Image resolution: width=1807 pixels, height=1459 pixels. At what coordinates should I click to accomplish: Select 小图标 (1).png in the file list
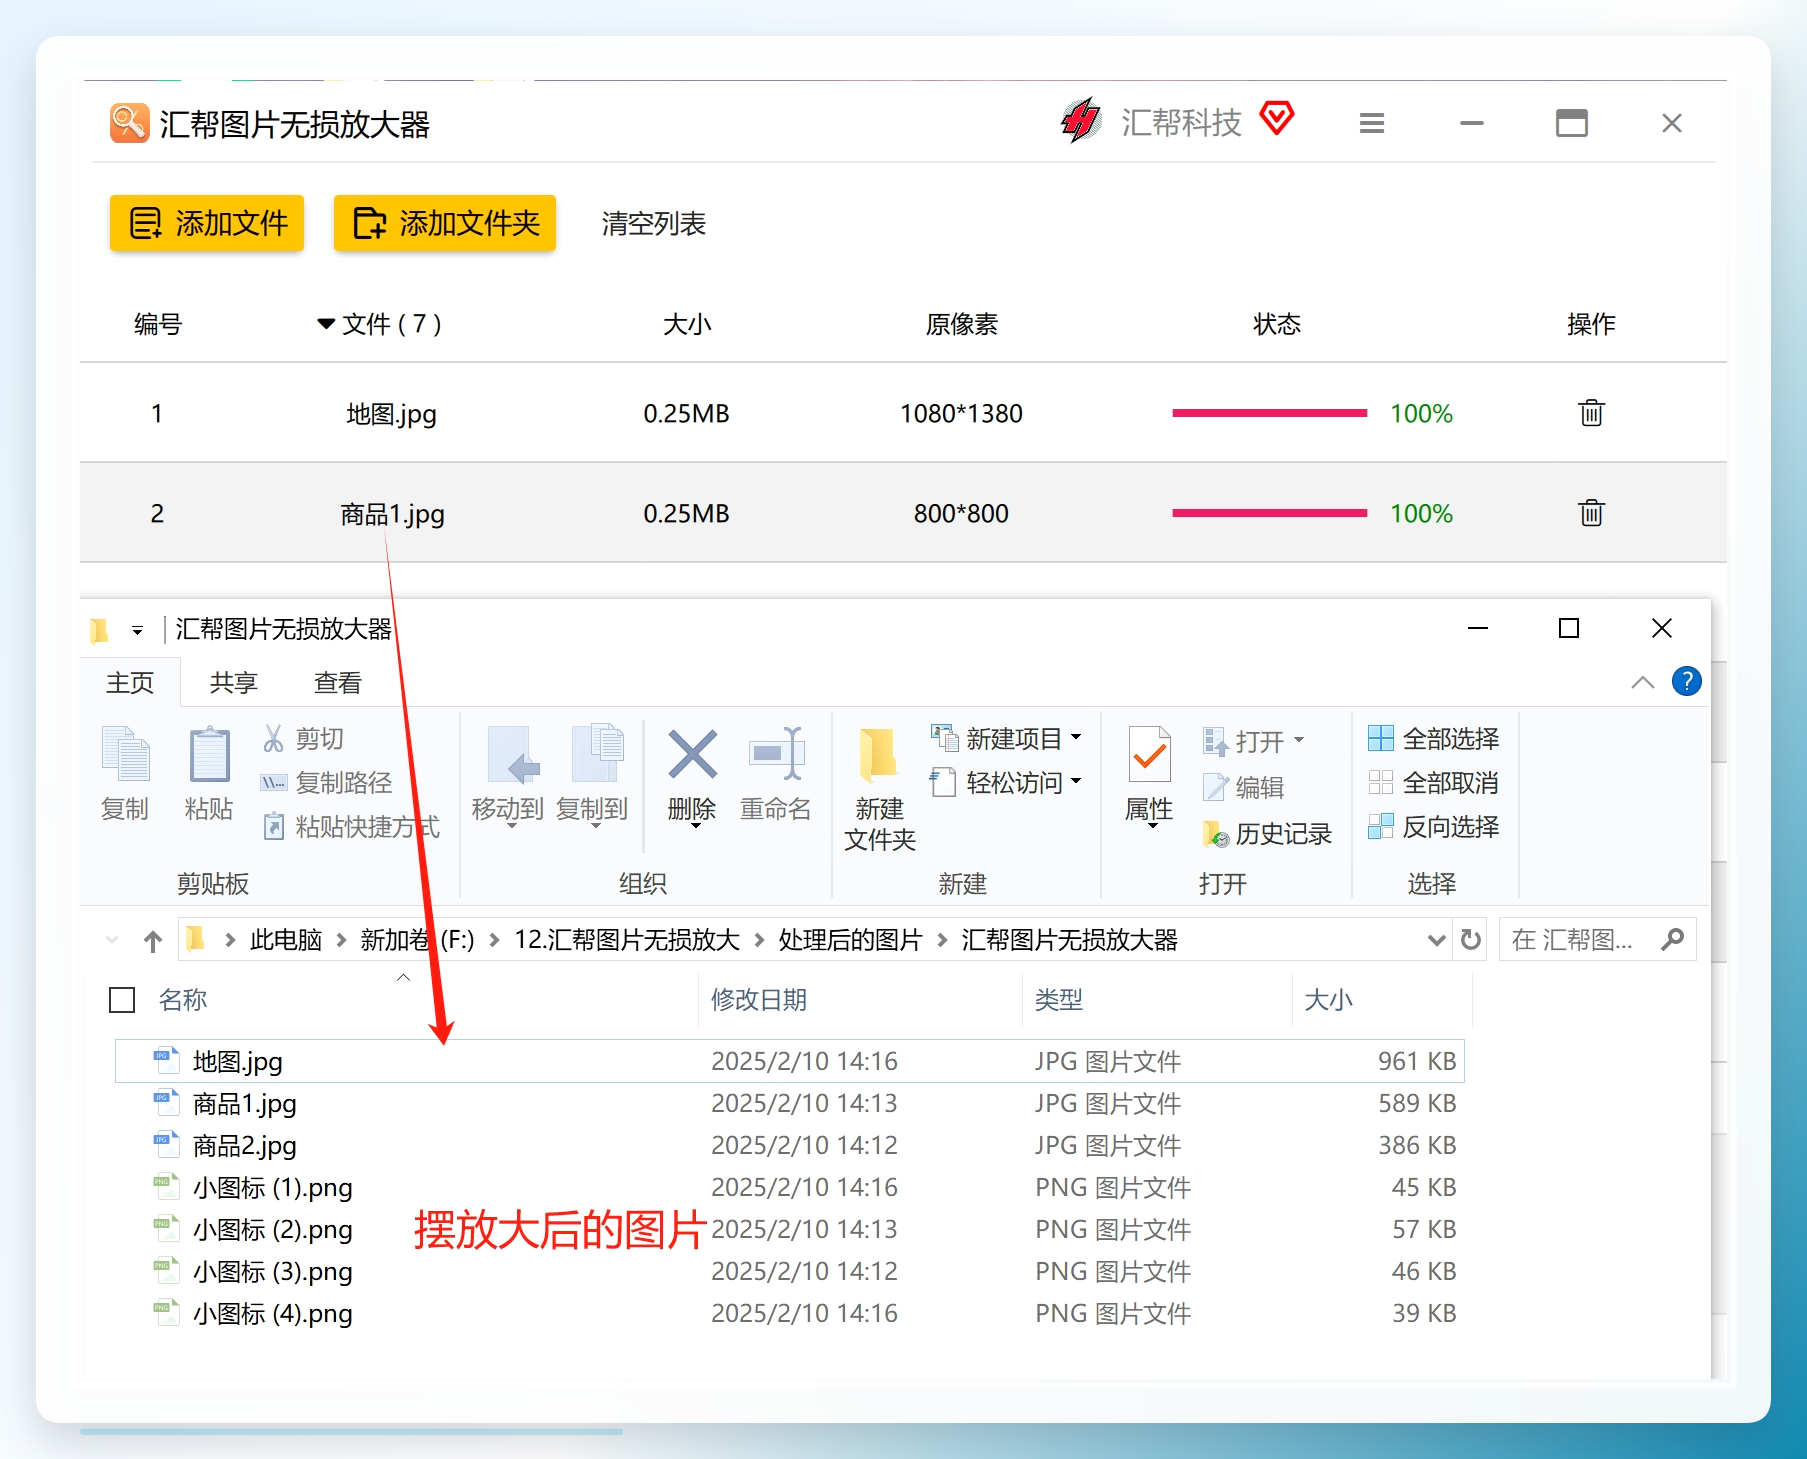790,1187
